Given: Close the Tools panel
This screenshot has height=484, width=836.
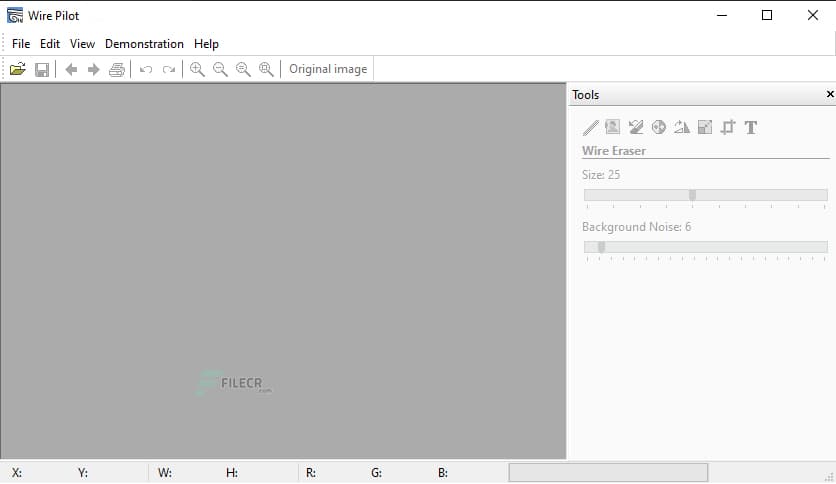Looking at the screenshot, I should coord(830,94).
